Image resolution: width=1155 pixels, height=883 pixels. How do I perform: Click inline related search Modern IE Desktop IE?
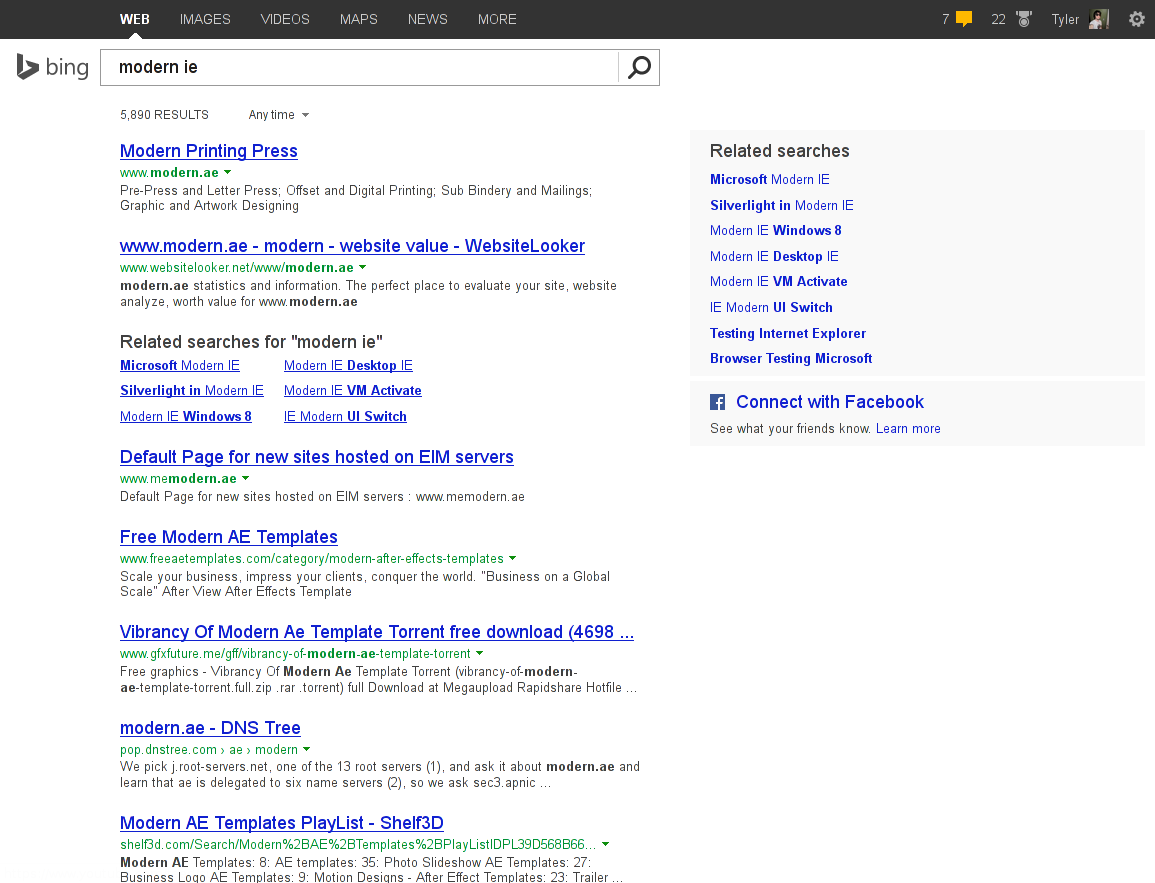pos(348,365)
